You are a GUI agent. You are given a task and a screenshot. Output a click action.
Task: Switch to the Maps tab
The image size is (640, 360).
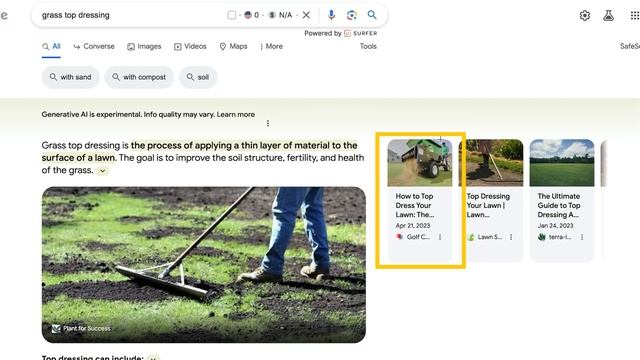point(233,47)
